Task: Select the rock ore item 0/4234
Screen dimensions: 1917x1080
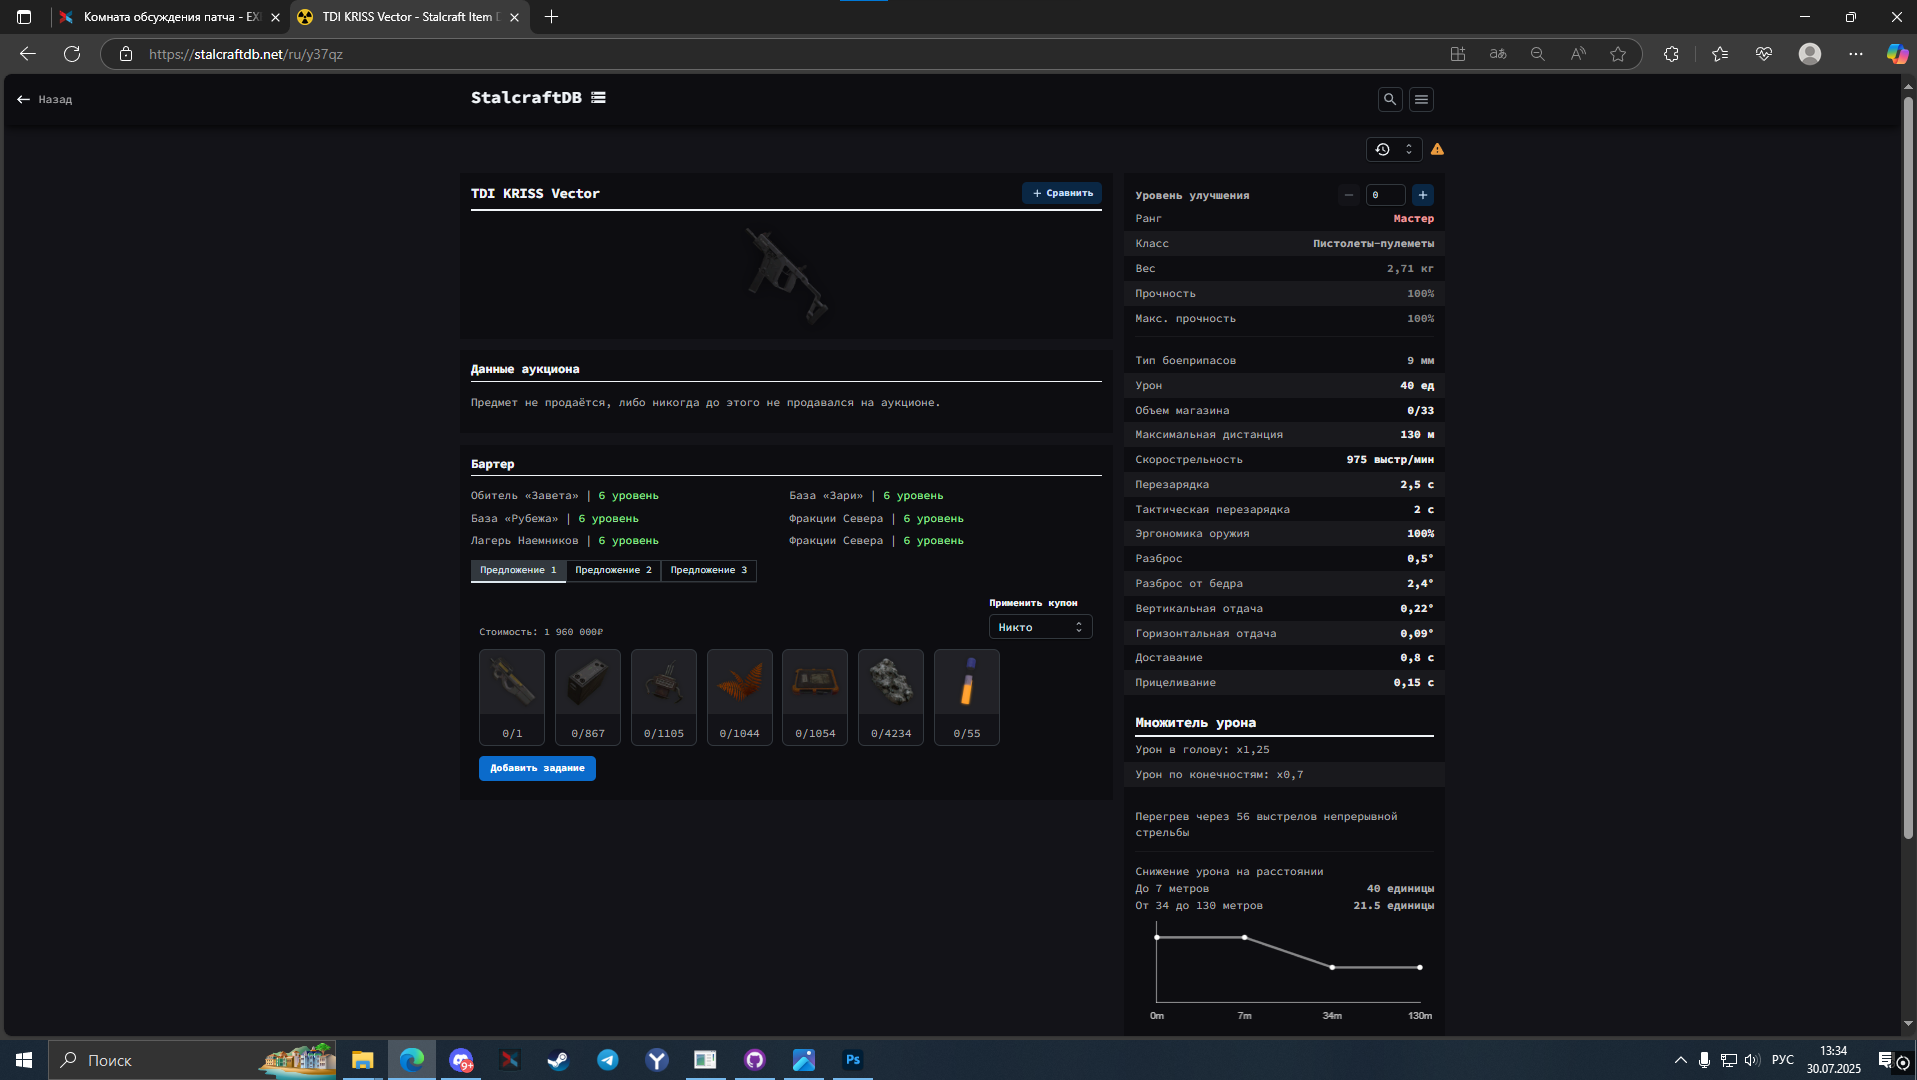Action: coord(891,697)
